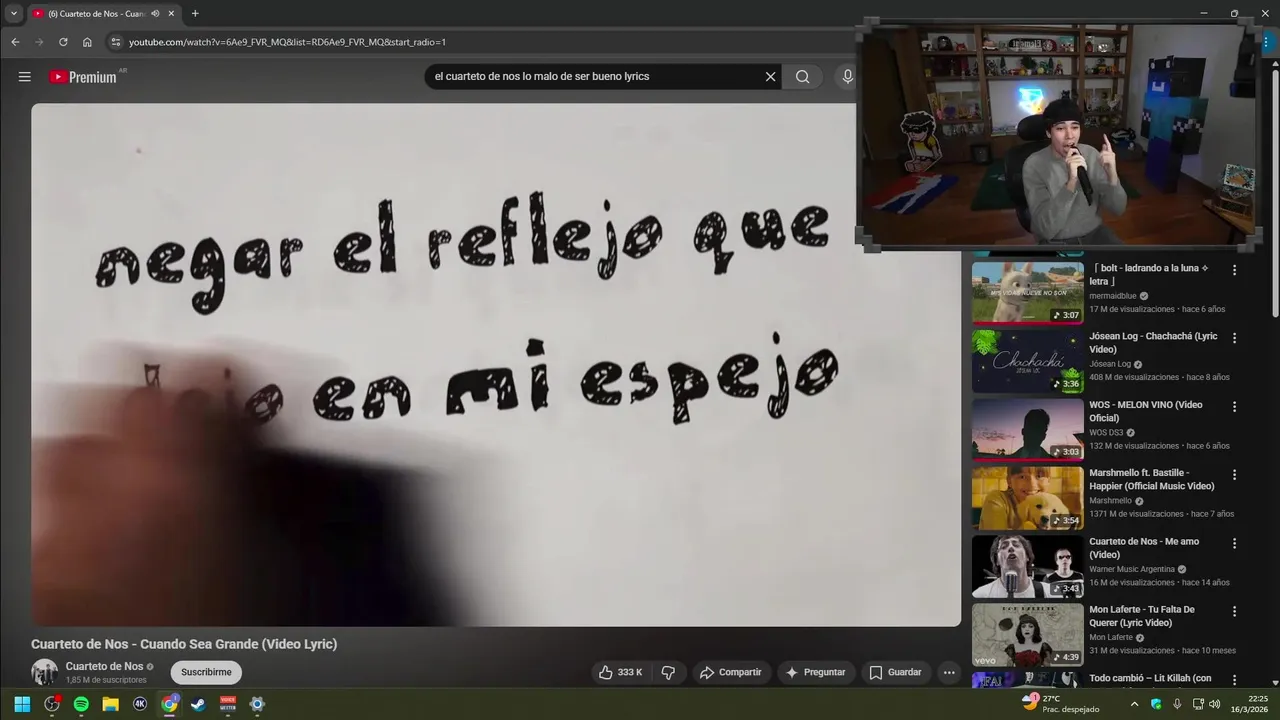The width and height of the screenshot is (1280, 720).
Task: Click on the video player area
Action: click(496, 365)
